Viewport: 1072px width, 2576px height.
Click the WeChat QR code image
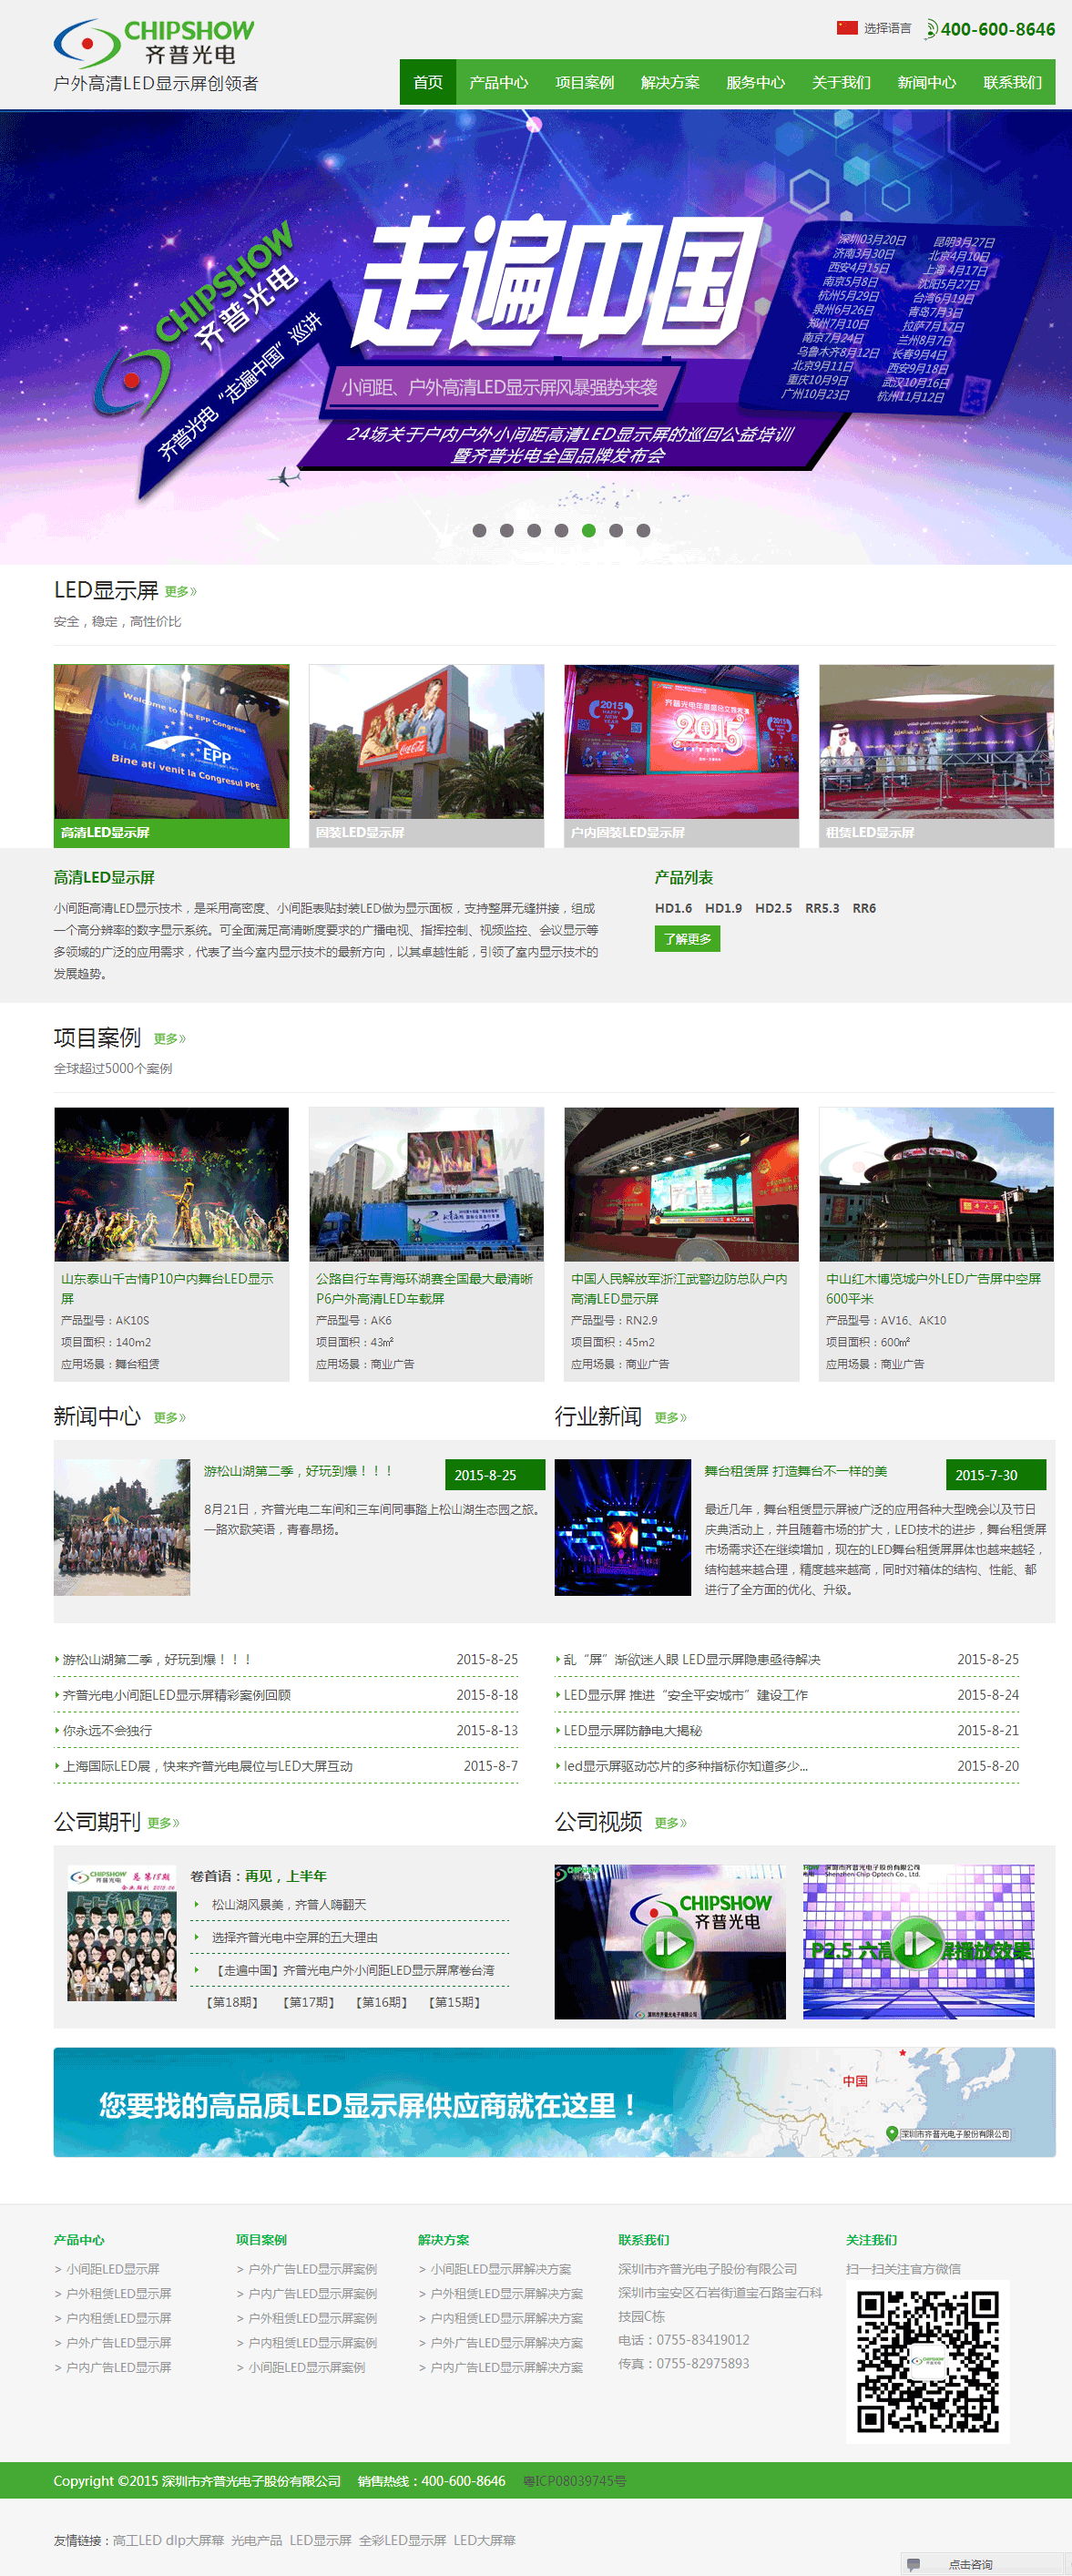pyautogui.click(x=928, y=2362)
